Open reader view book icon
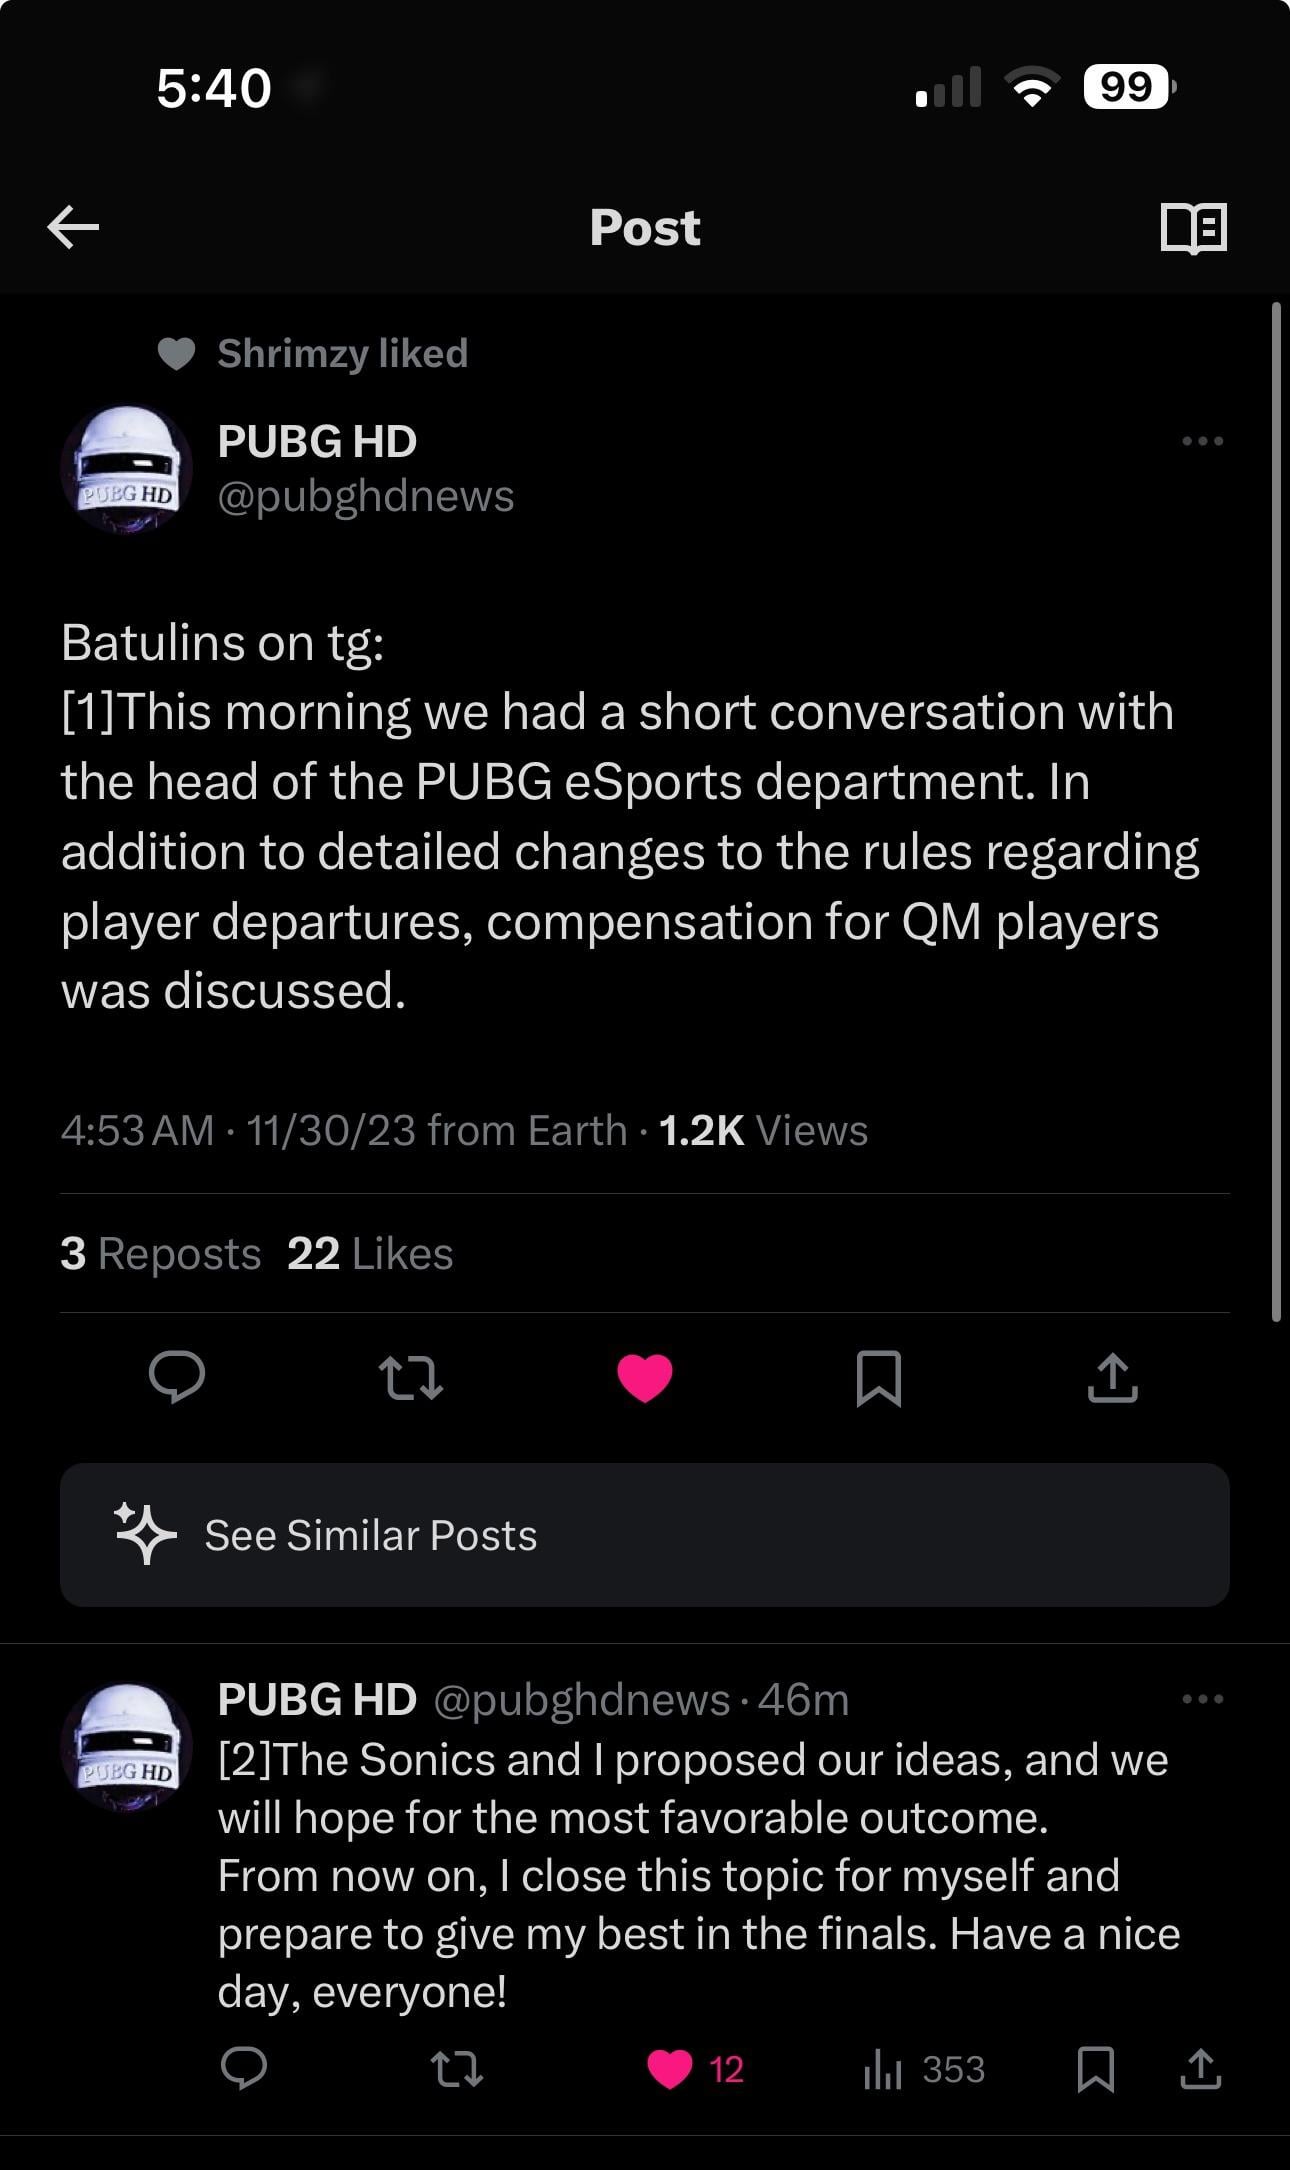This screenshot has height=2170, width=1290. coord(1194,227)
